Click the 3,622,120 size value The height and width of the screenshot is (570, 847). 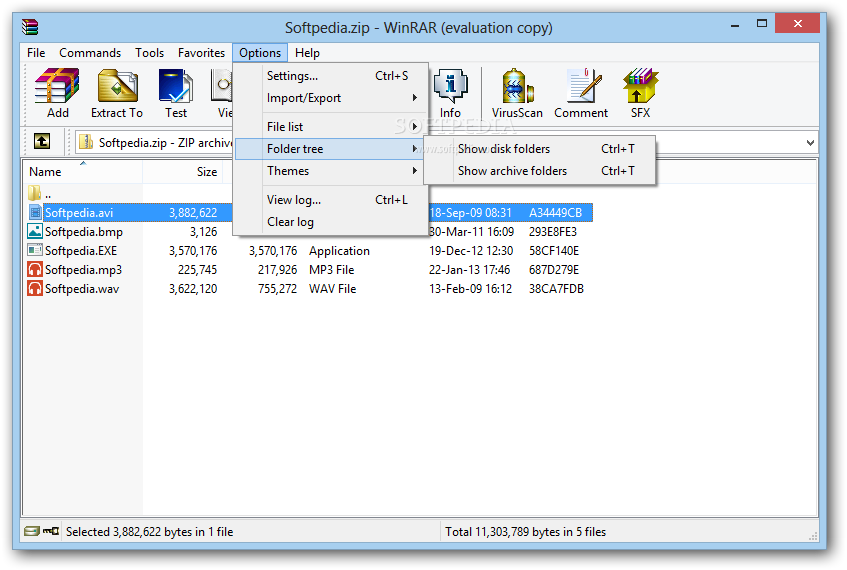click(x=193, y=289)
